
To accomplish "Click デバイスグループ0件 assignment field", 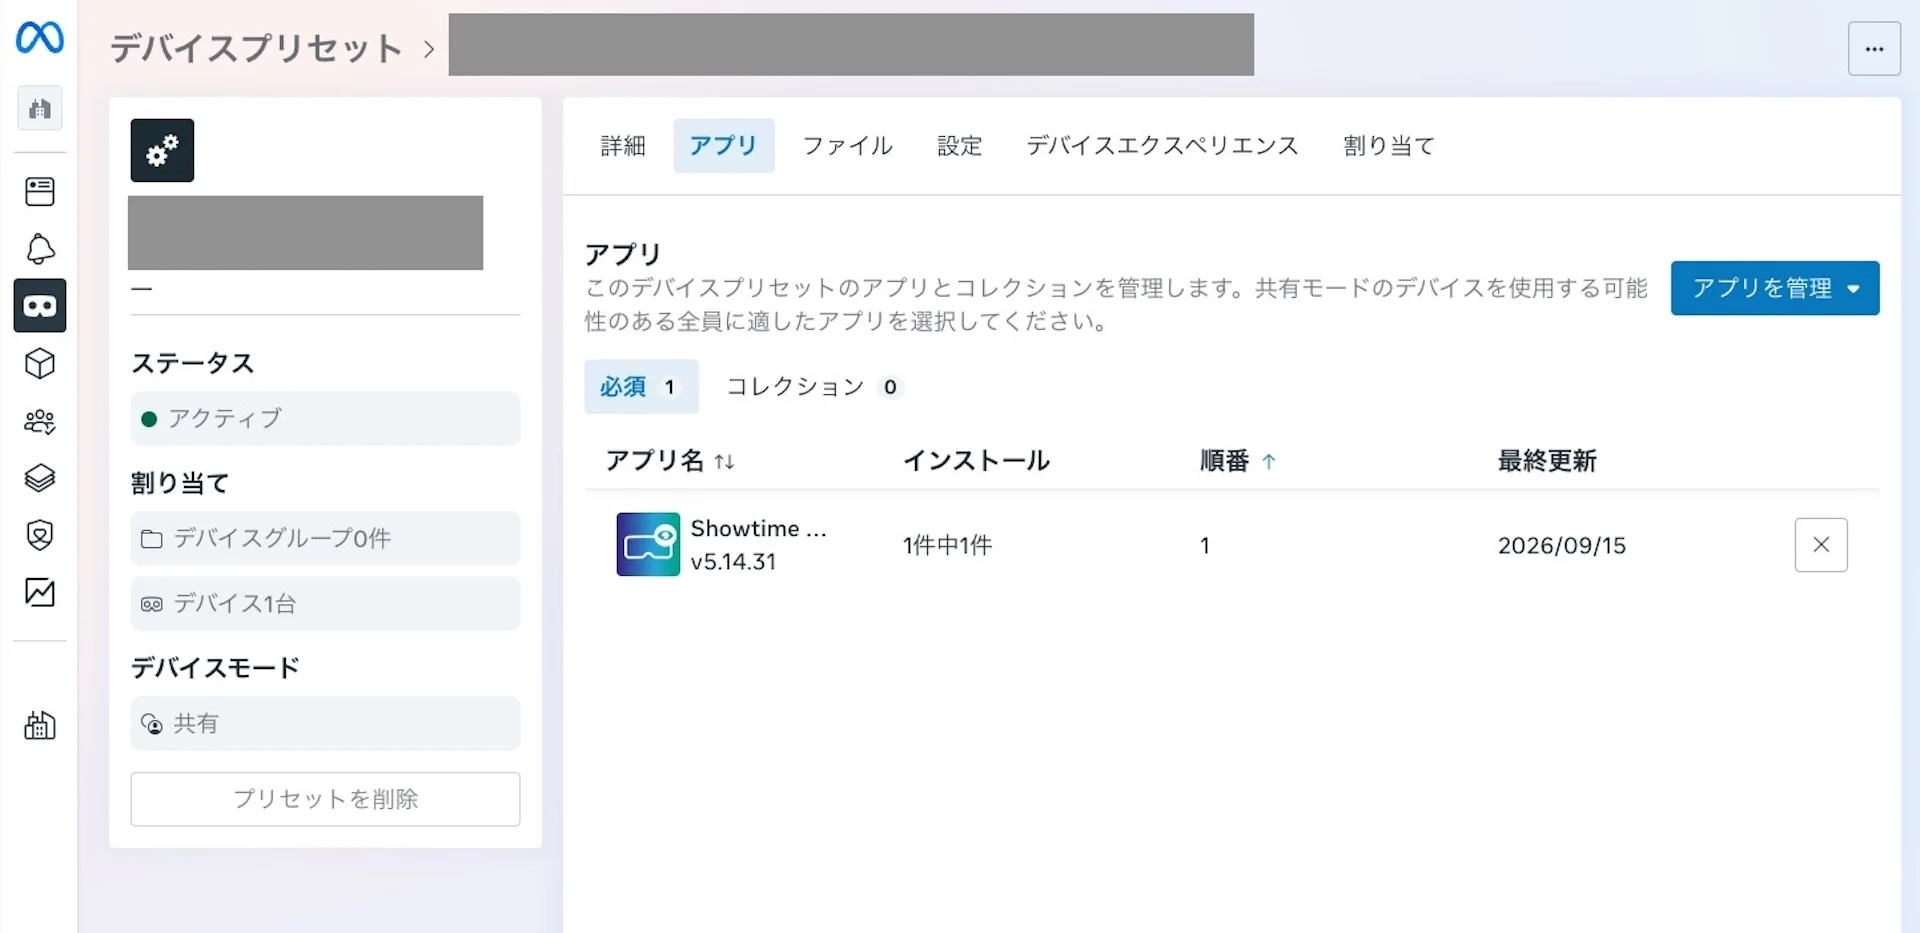I will point(325,538).
